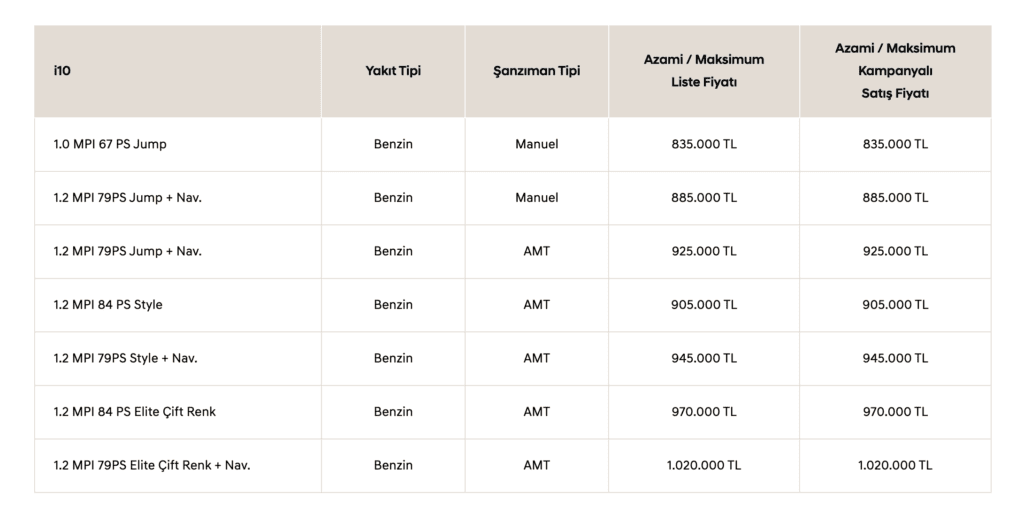Select the 970.000 TL campaign price cell
The image size is (1024, 508).
click(895, 412)
